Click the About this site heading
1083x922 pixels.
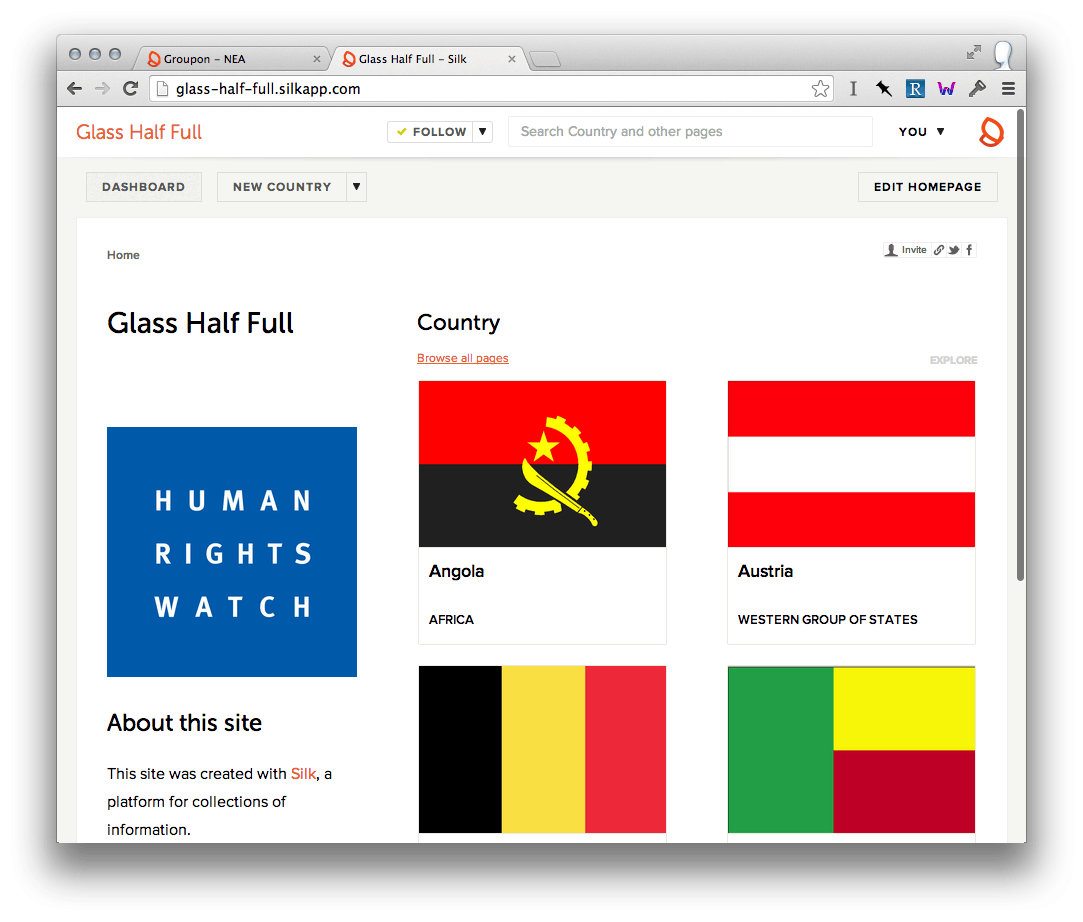pyautogui.click(x=184, y=722)
